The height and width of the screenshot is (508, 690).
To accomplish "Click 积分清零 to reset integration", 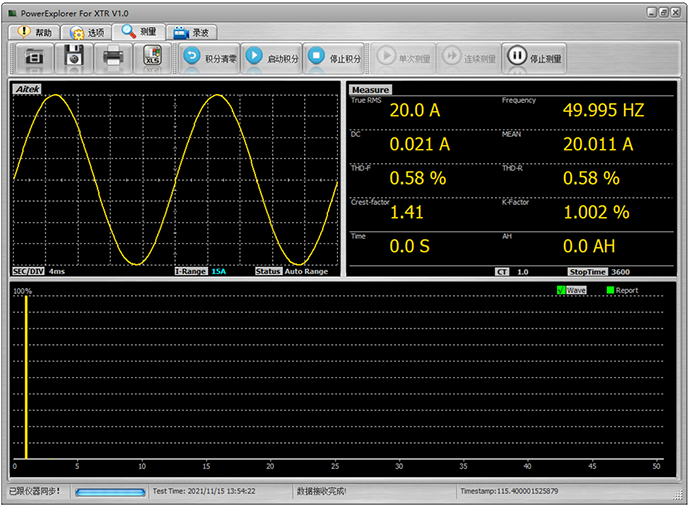I will click(x=209, y=58).
